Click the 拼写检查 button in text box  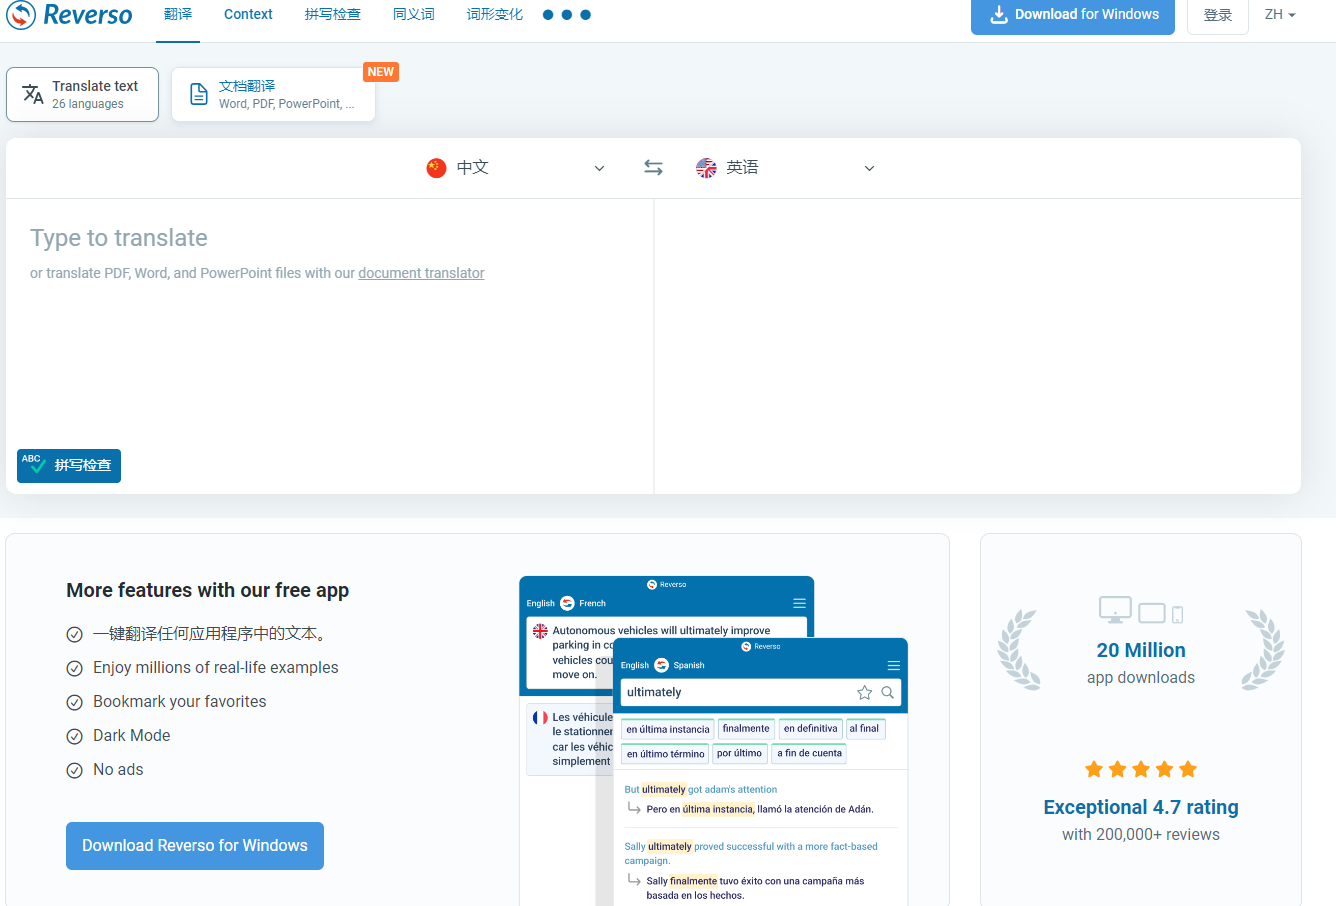[x=69, y=466]
